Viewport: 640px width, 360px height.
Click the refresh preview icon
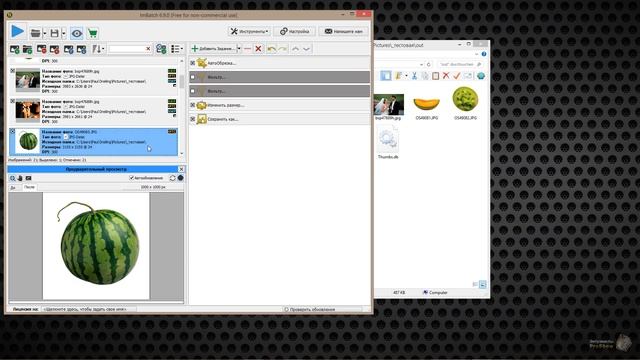(172, 178)
